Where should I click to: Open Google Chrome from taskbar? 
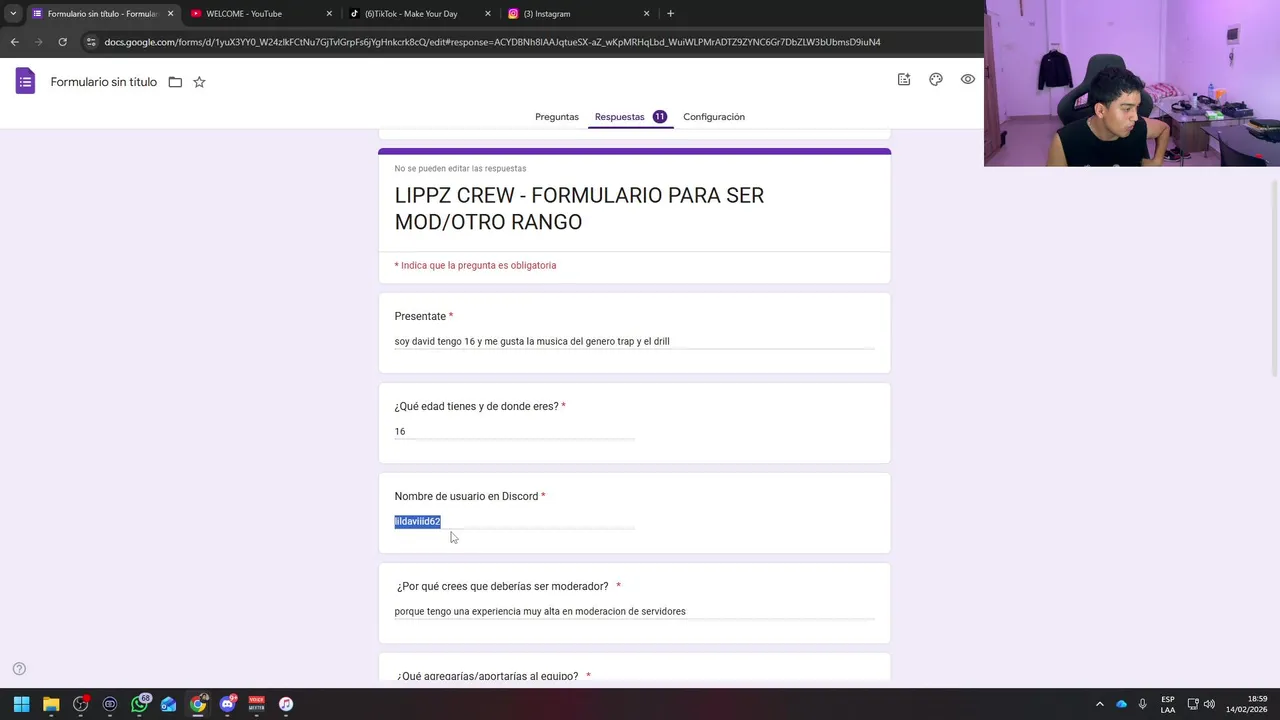pyautogui.click(x=198, y=704)
